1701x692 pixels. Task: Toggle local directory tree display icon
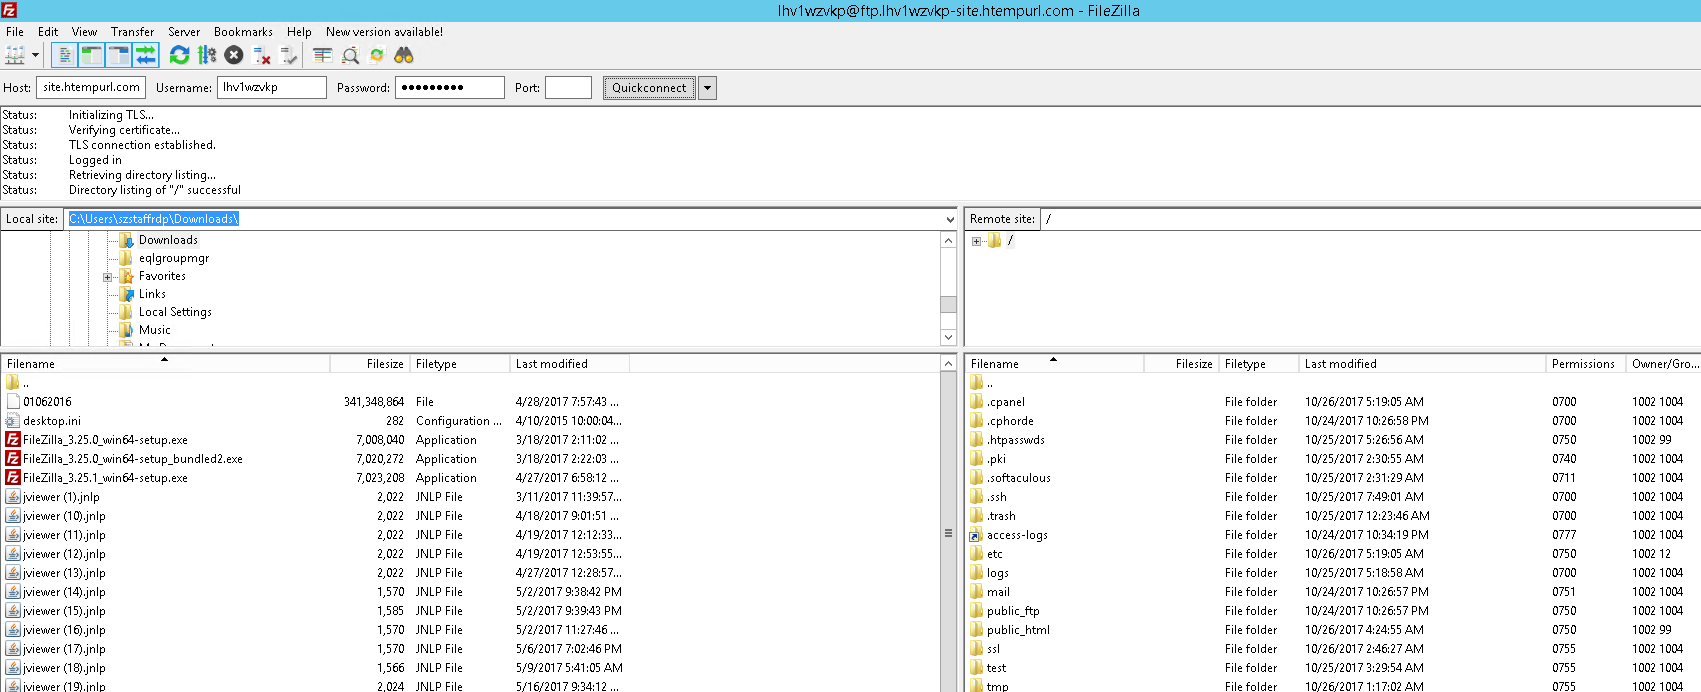click(91, 55)
